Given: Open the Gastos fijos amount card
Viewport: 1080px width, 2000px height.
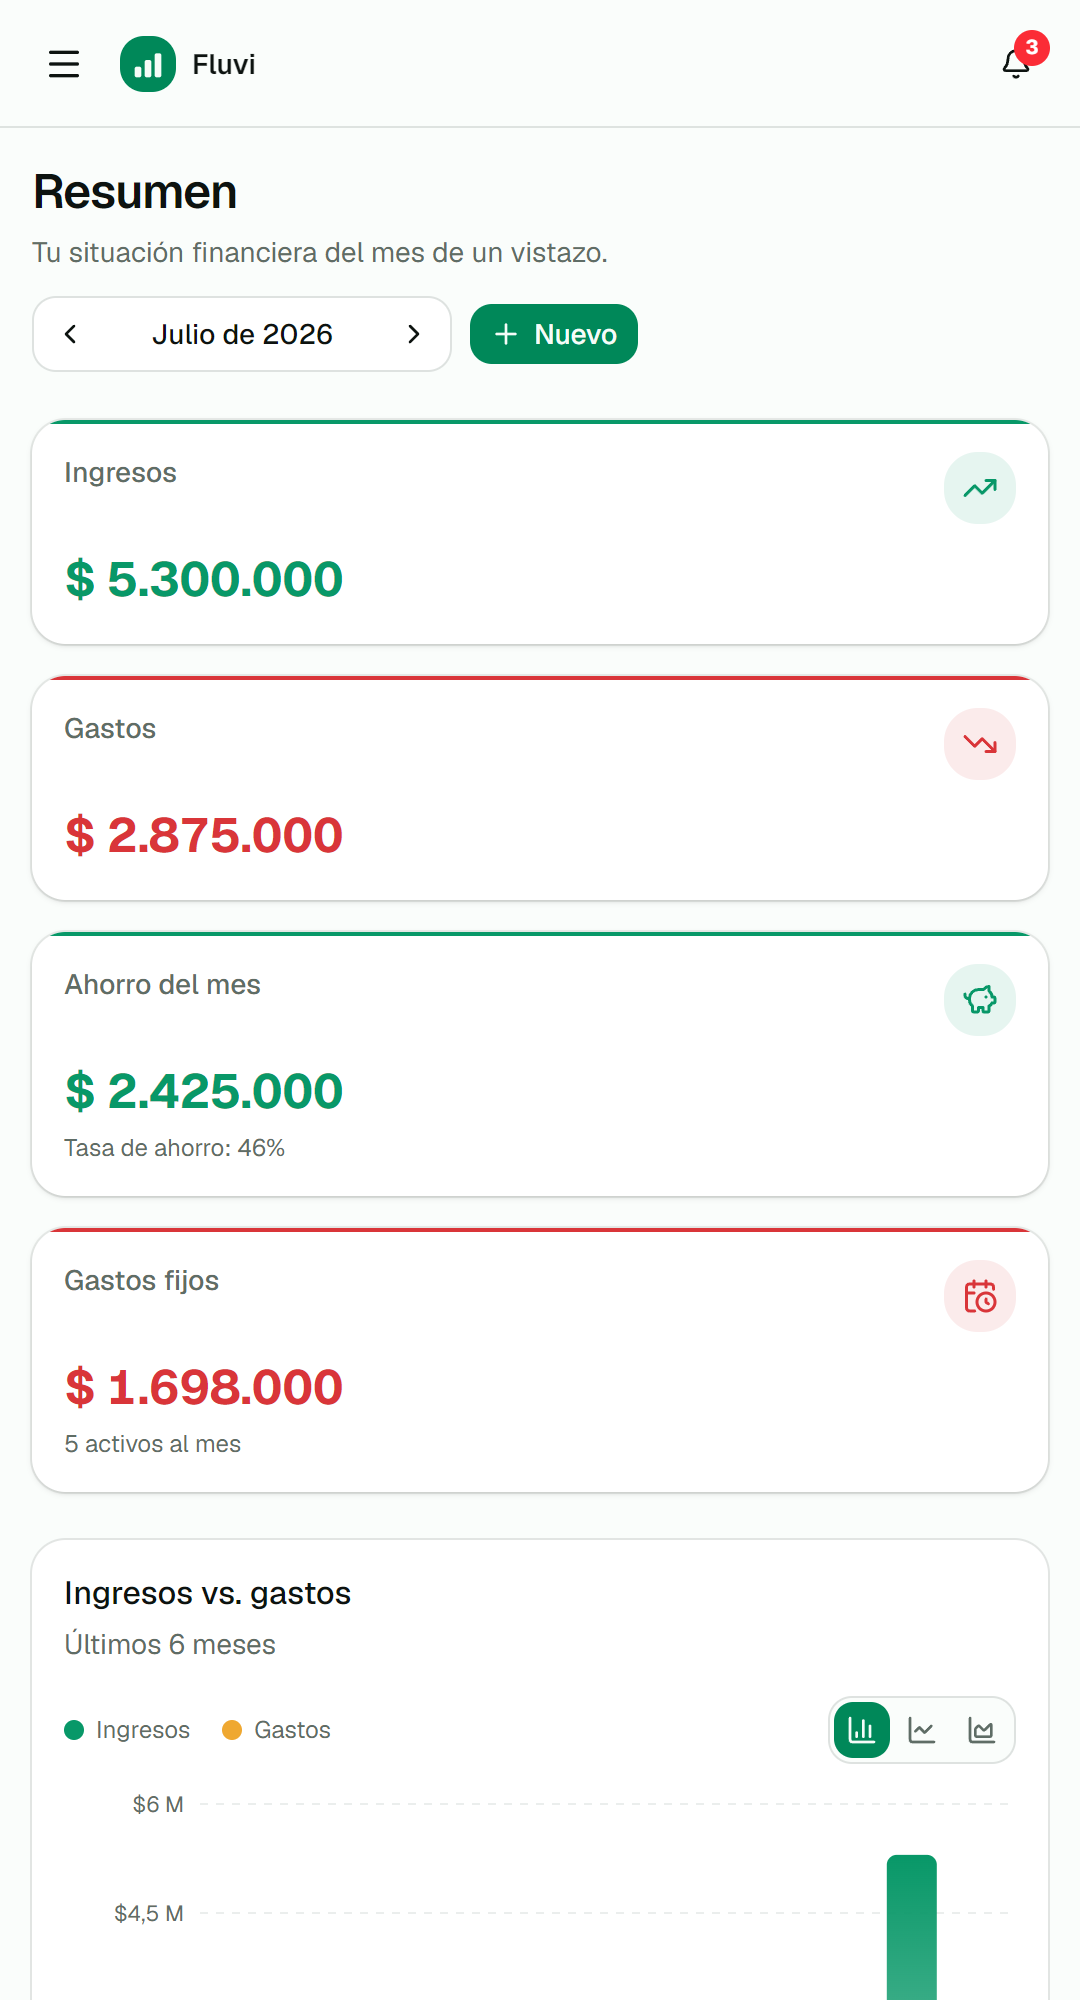Looking at the screenshot, I should click(540, 1360).
